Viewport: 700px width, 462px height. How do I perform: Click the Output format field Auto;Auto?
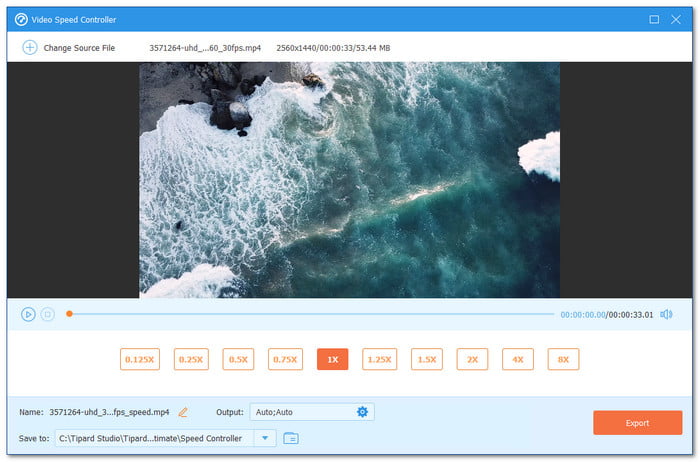(300, 412)
